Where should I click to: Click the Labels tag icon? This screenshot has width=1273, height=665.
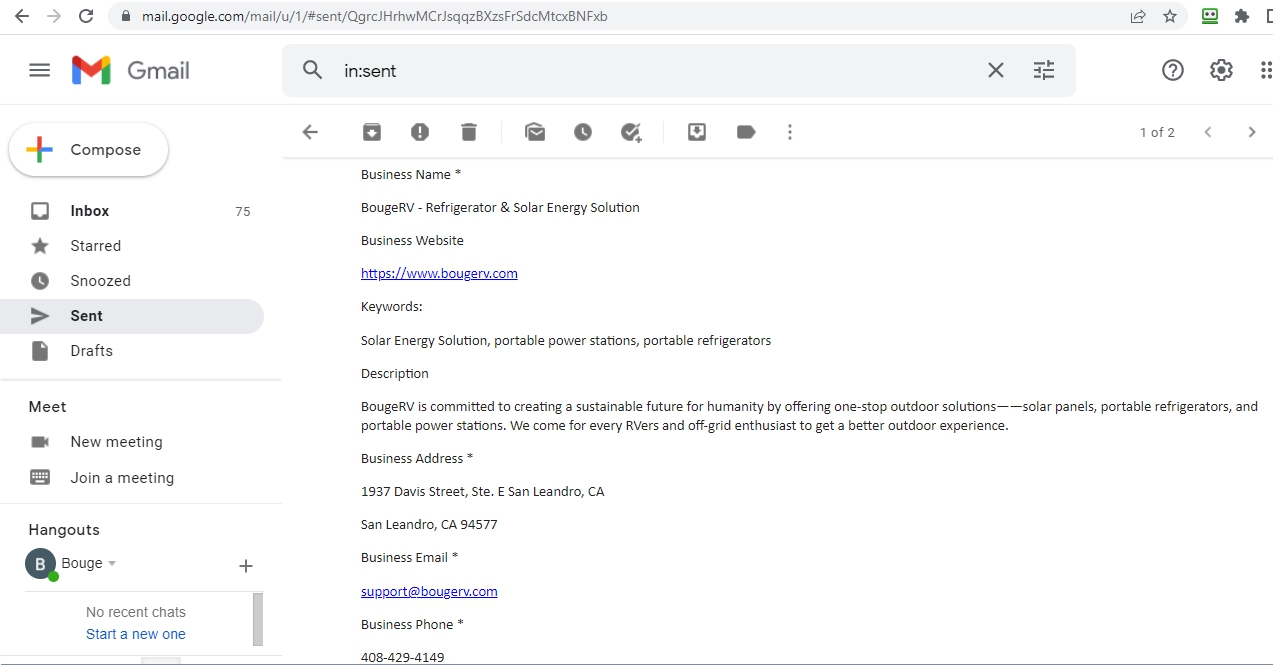[x=746, y=132]
